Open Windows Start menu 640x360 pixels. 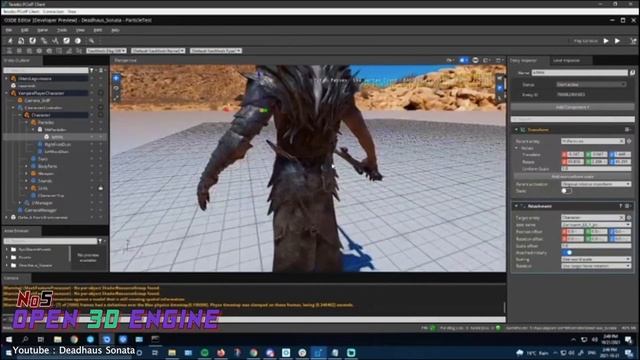pyautogui.click(x=9, y=339)
